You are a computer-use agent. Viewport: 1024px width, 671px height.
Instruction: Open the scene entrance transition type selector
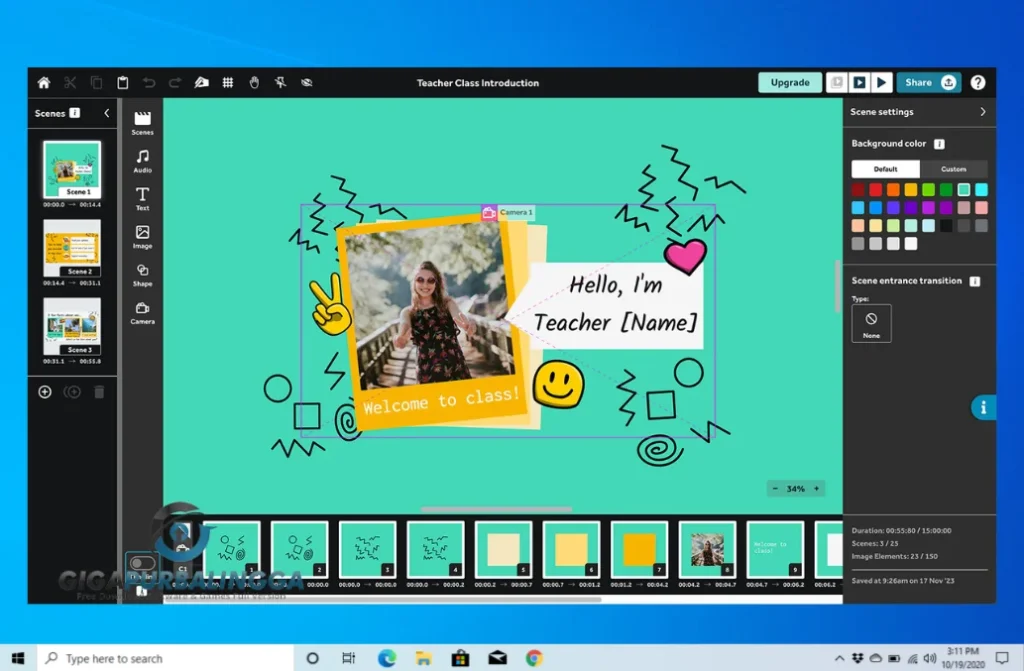tap(870, 322)
